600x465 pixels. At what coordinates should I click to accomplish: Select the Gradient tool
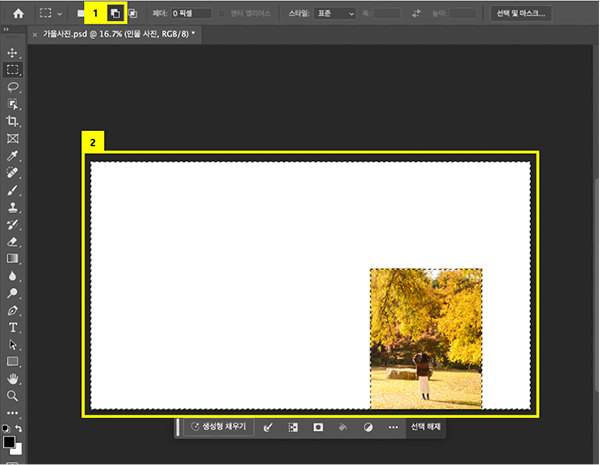coord(12,259)
